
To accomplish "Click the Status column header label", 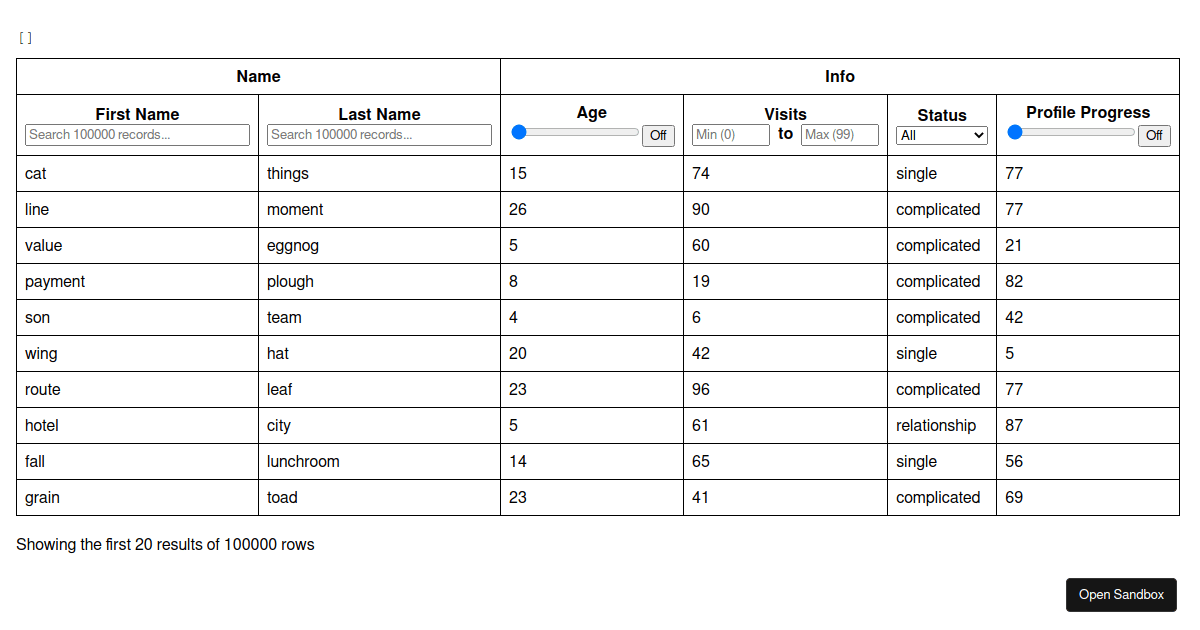I will [x=941, y=115].
